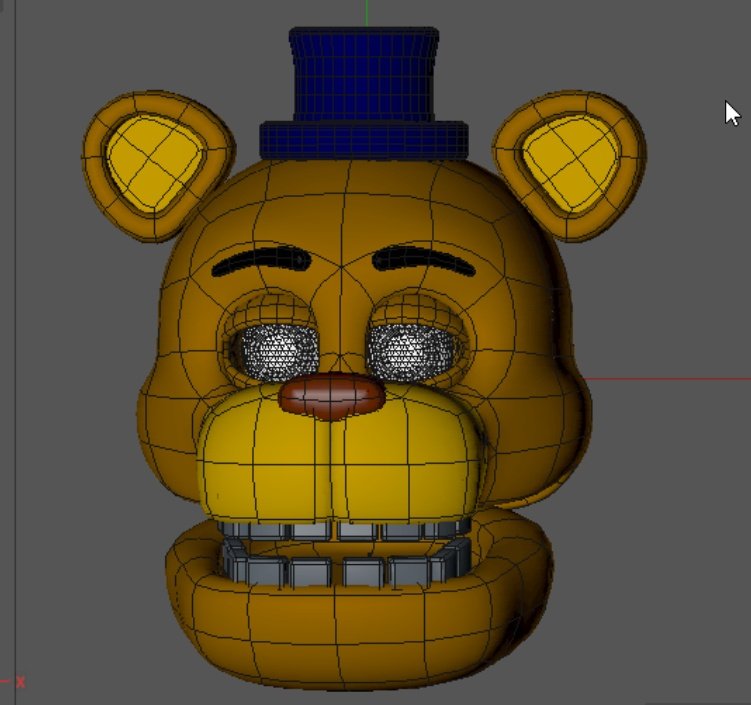Pick the ear on the screen's left side

158,164
